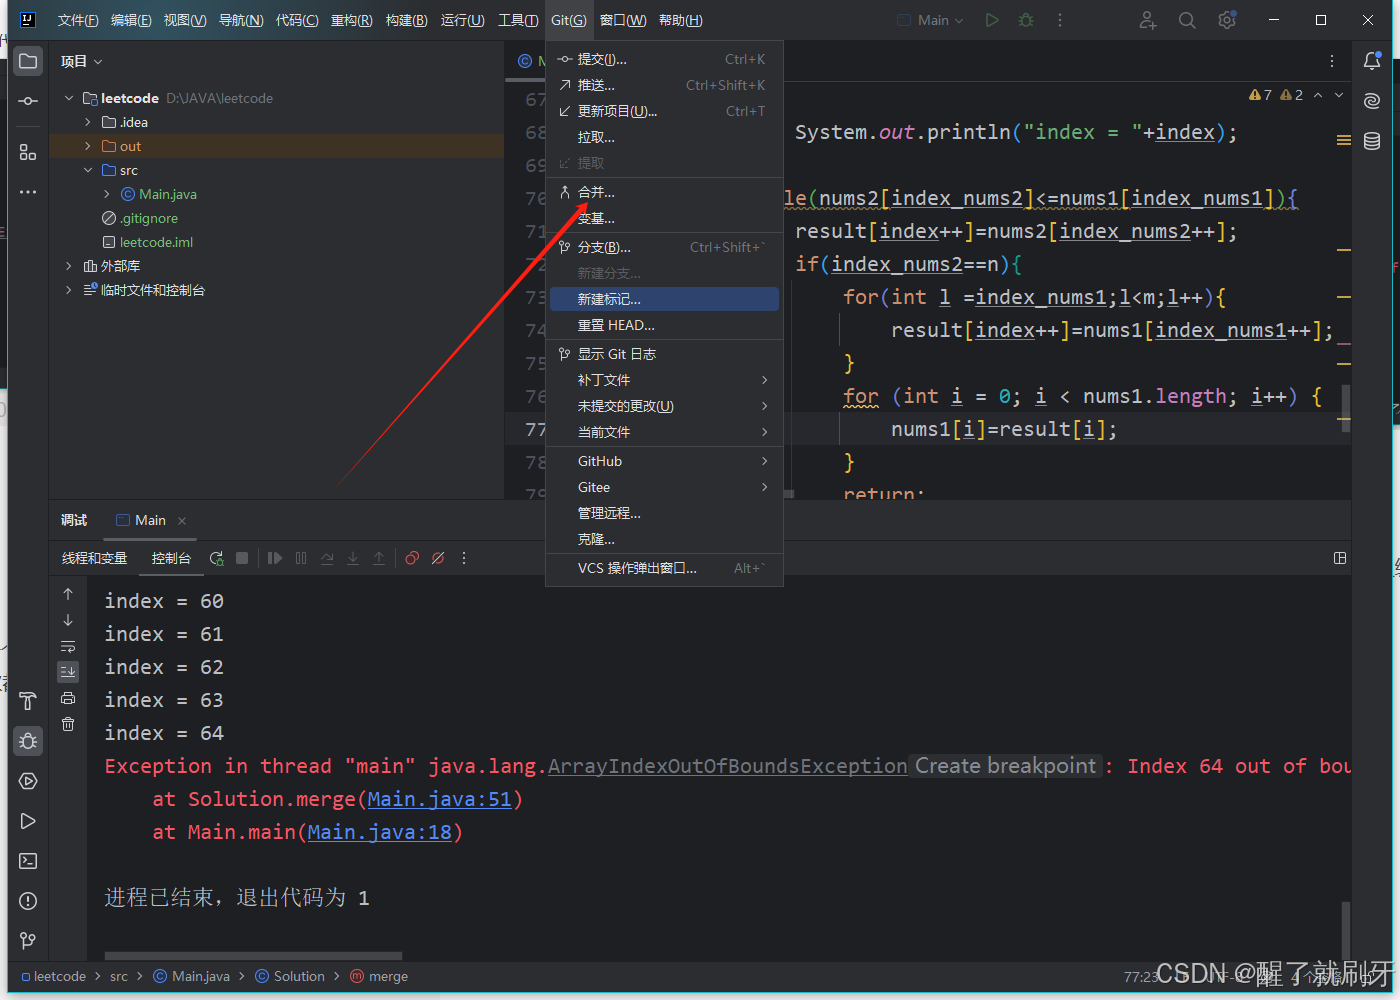Open Main.java:51 stack trace link
This screenshot has width=1400, height=1000.
point(439,799)
